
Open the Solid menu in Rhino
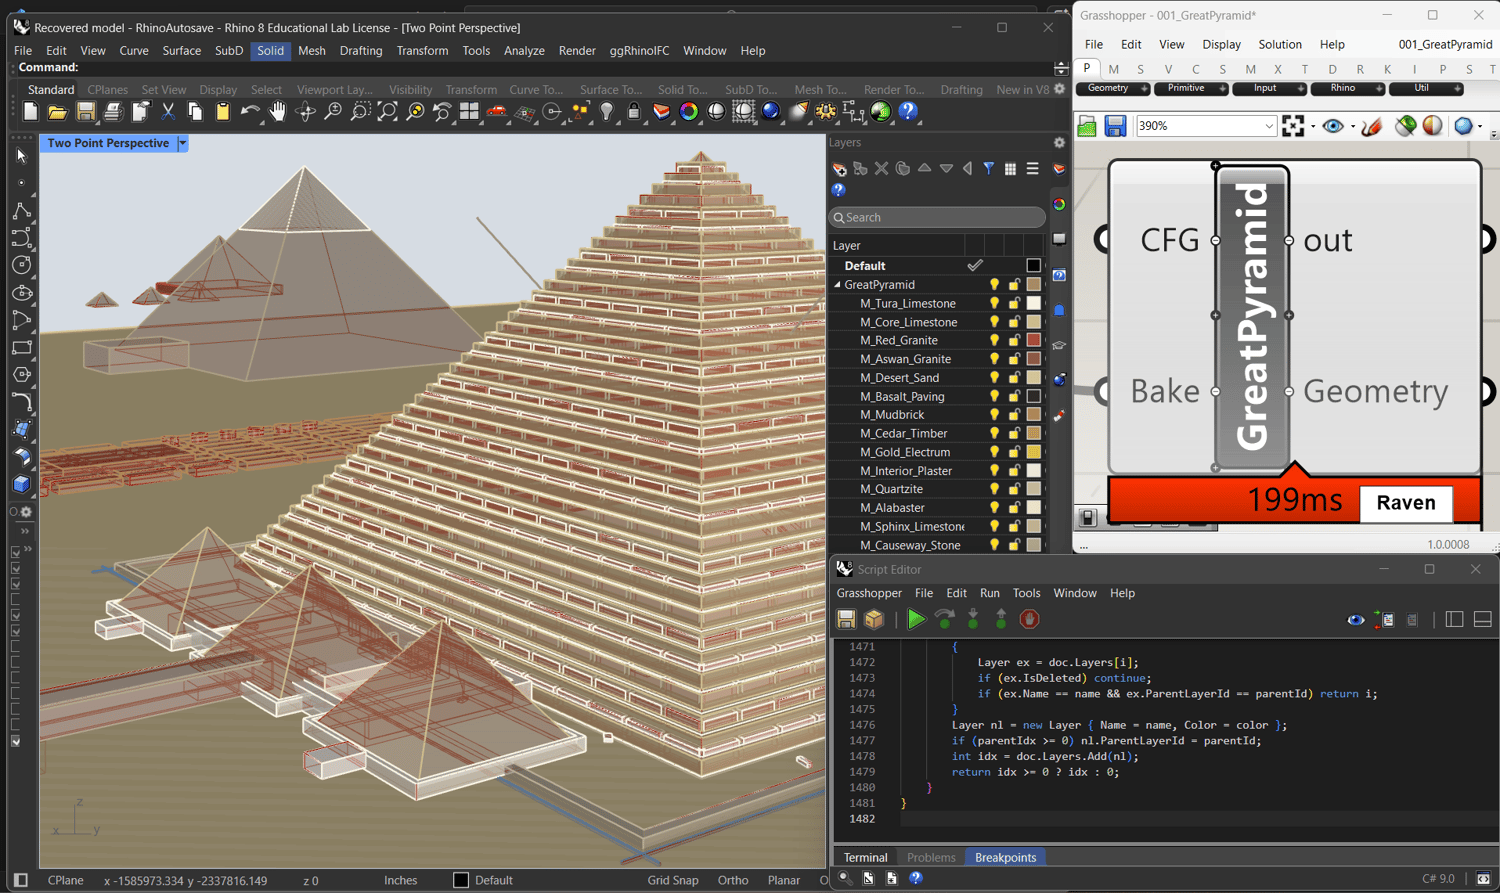point(270,50)
